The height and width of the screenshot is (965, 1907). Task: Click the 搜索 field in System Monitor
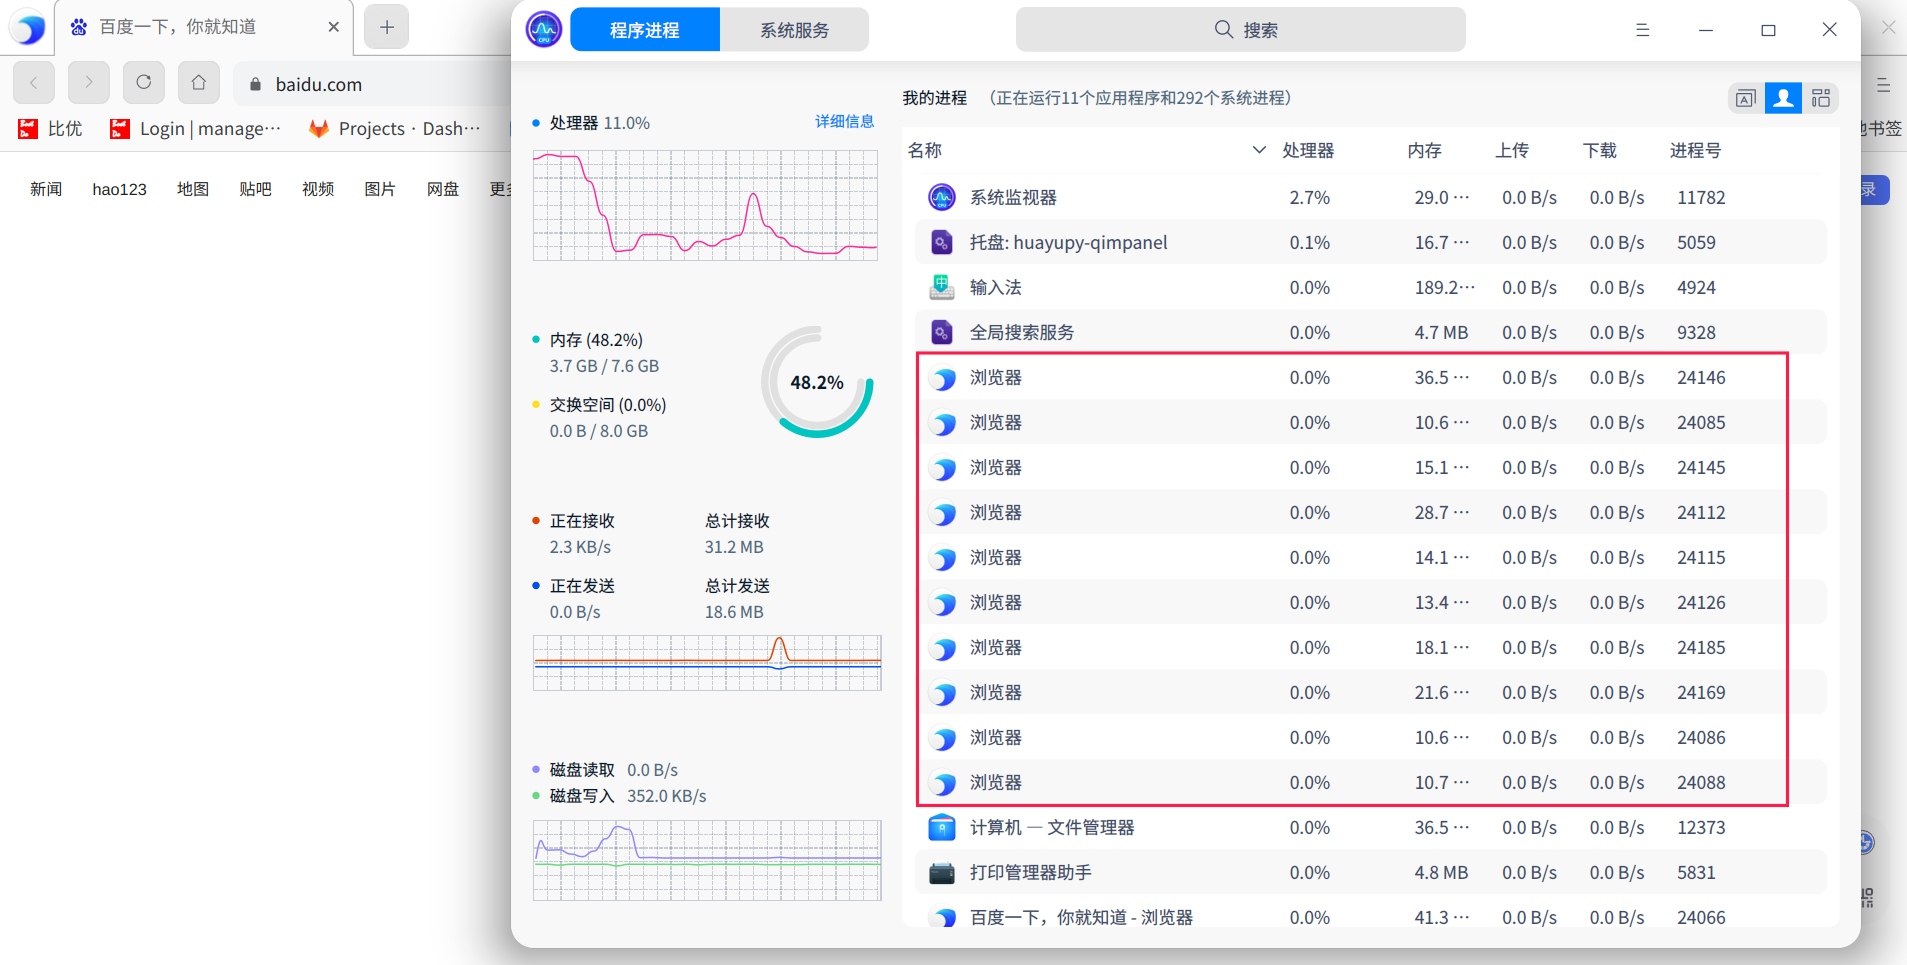(x=1241, y=30)
